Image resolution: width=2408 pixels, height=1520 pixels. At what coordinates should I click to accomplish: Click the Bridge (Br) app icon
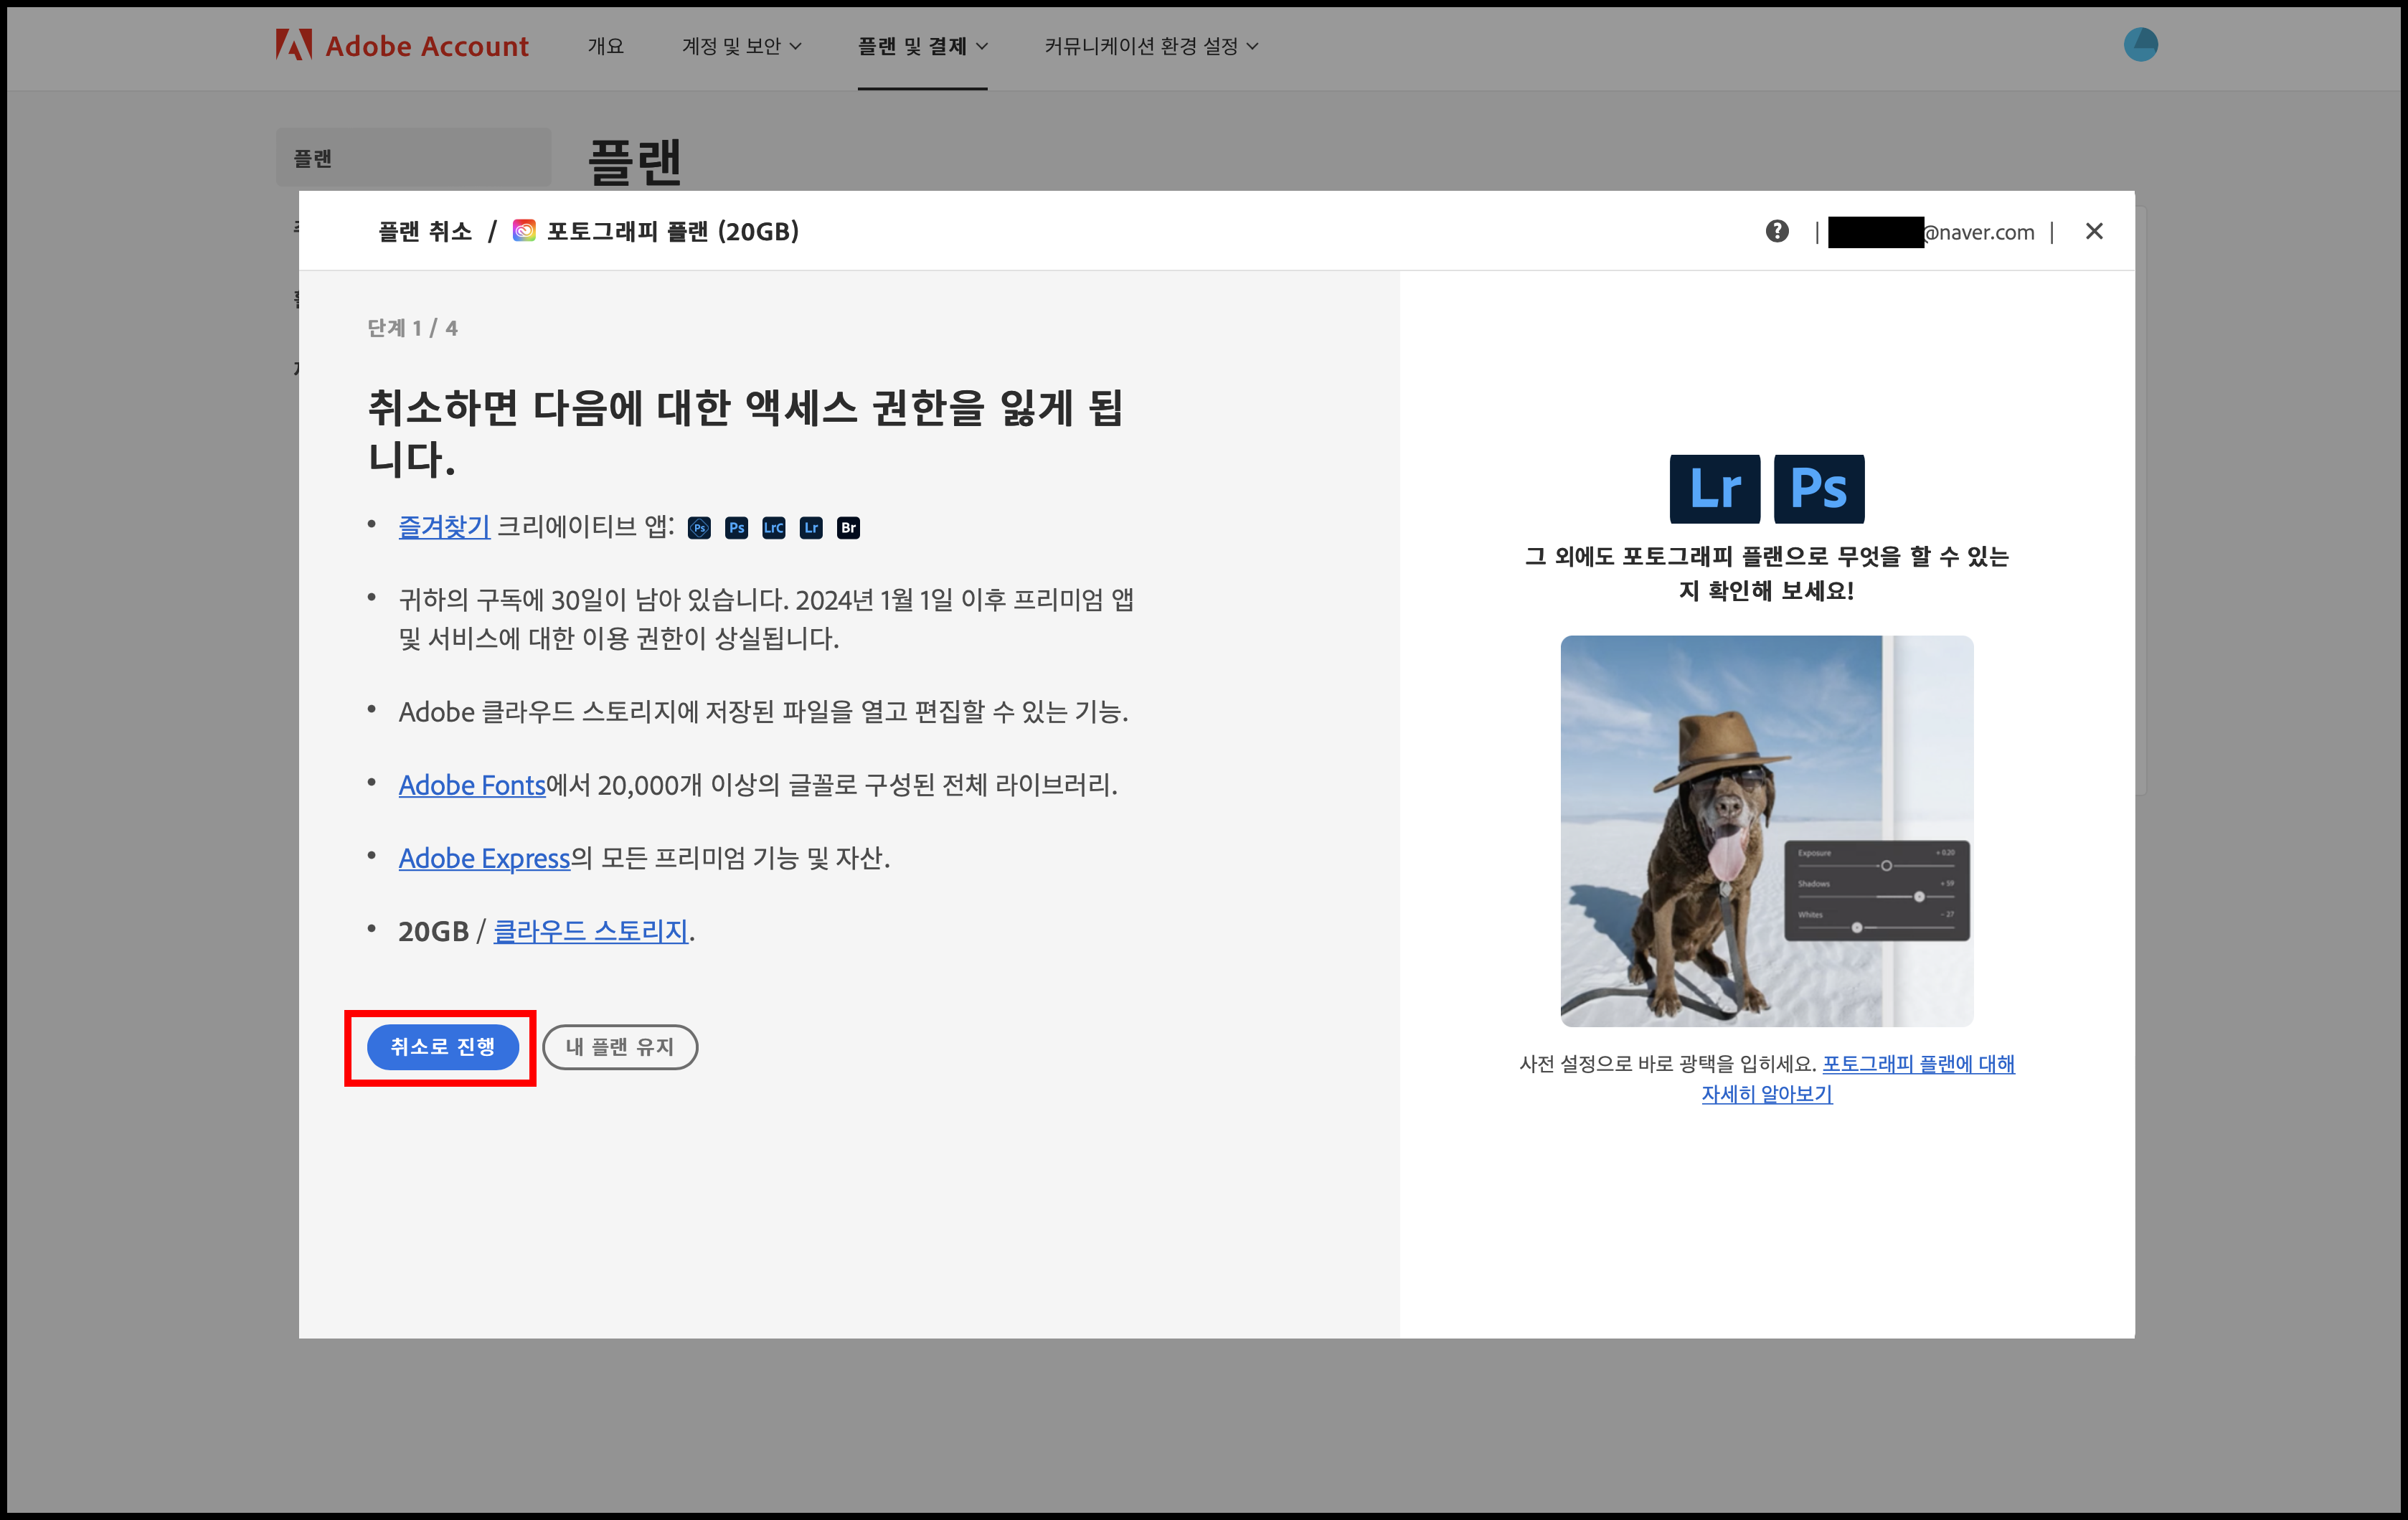coord(848,528)
